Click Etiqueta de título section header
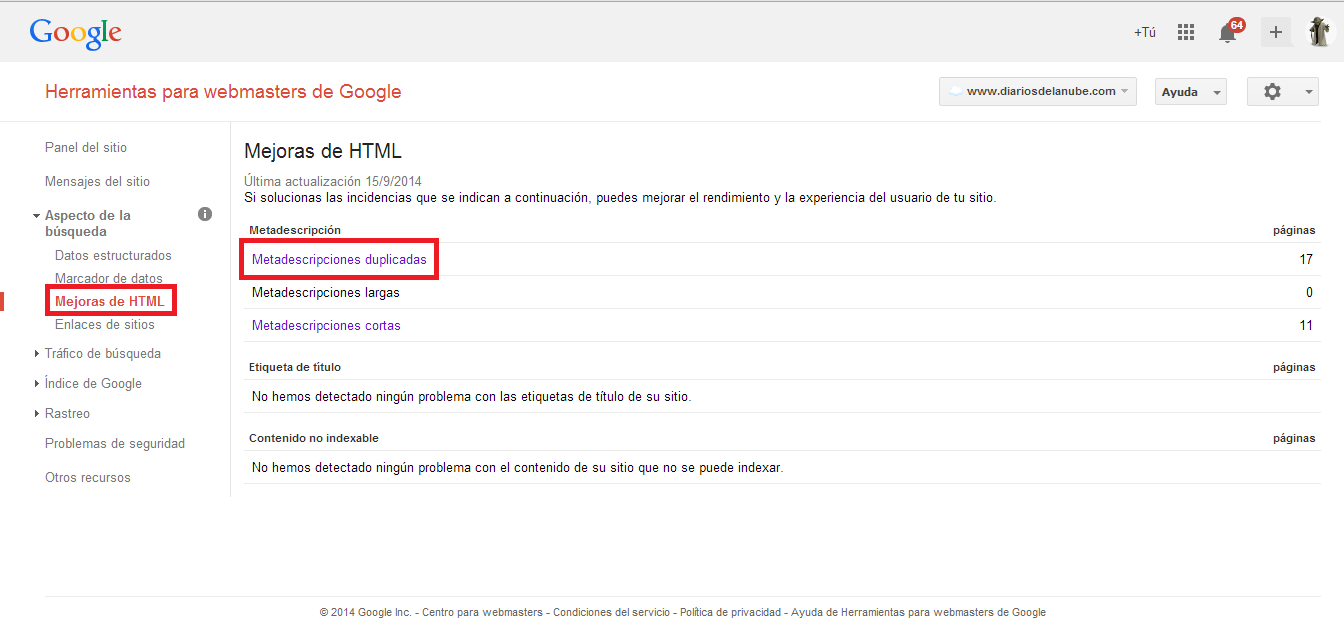 (x=295, y=367)
